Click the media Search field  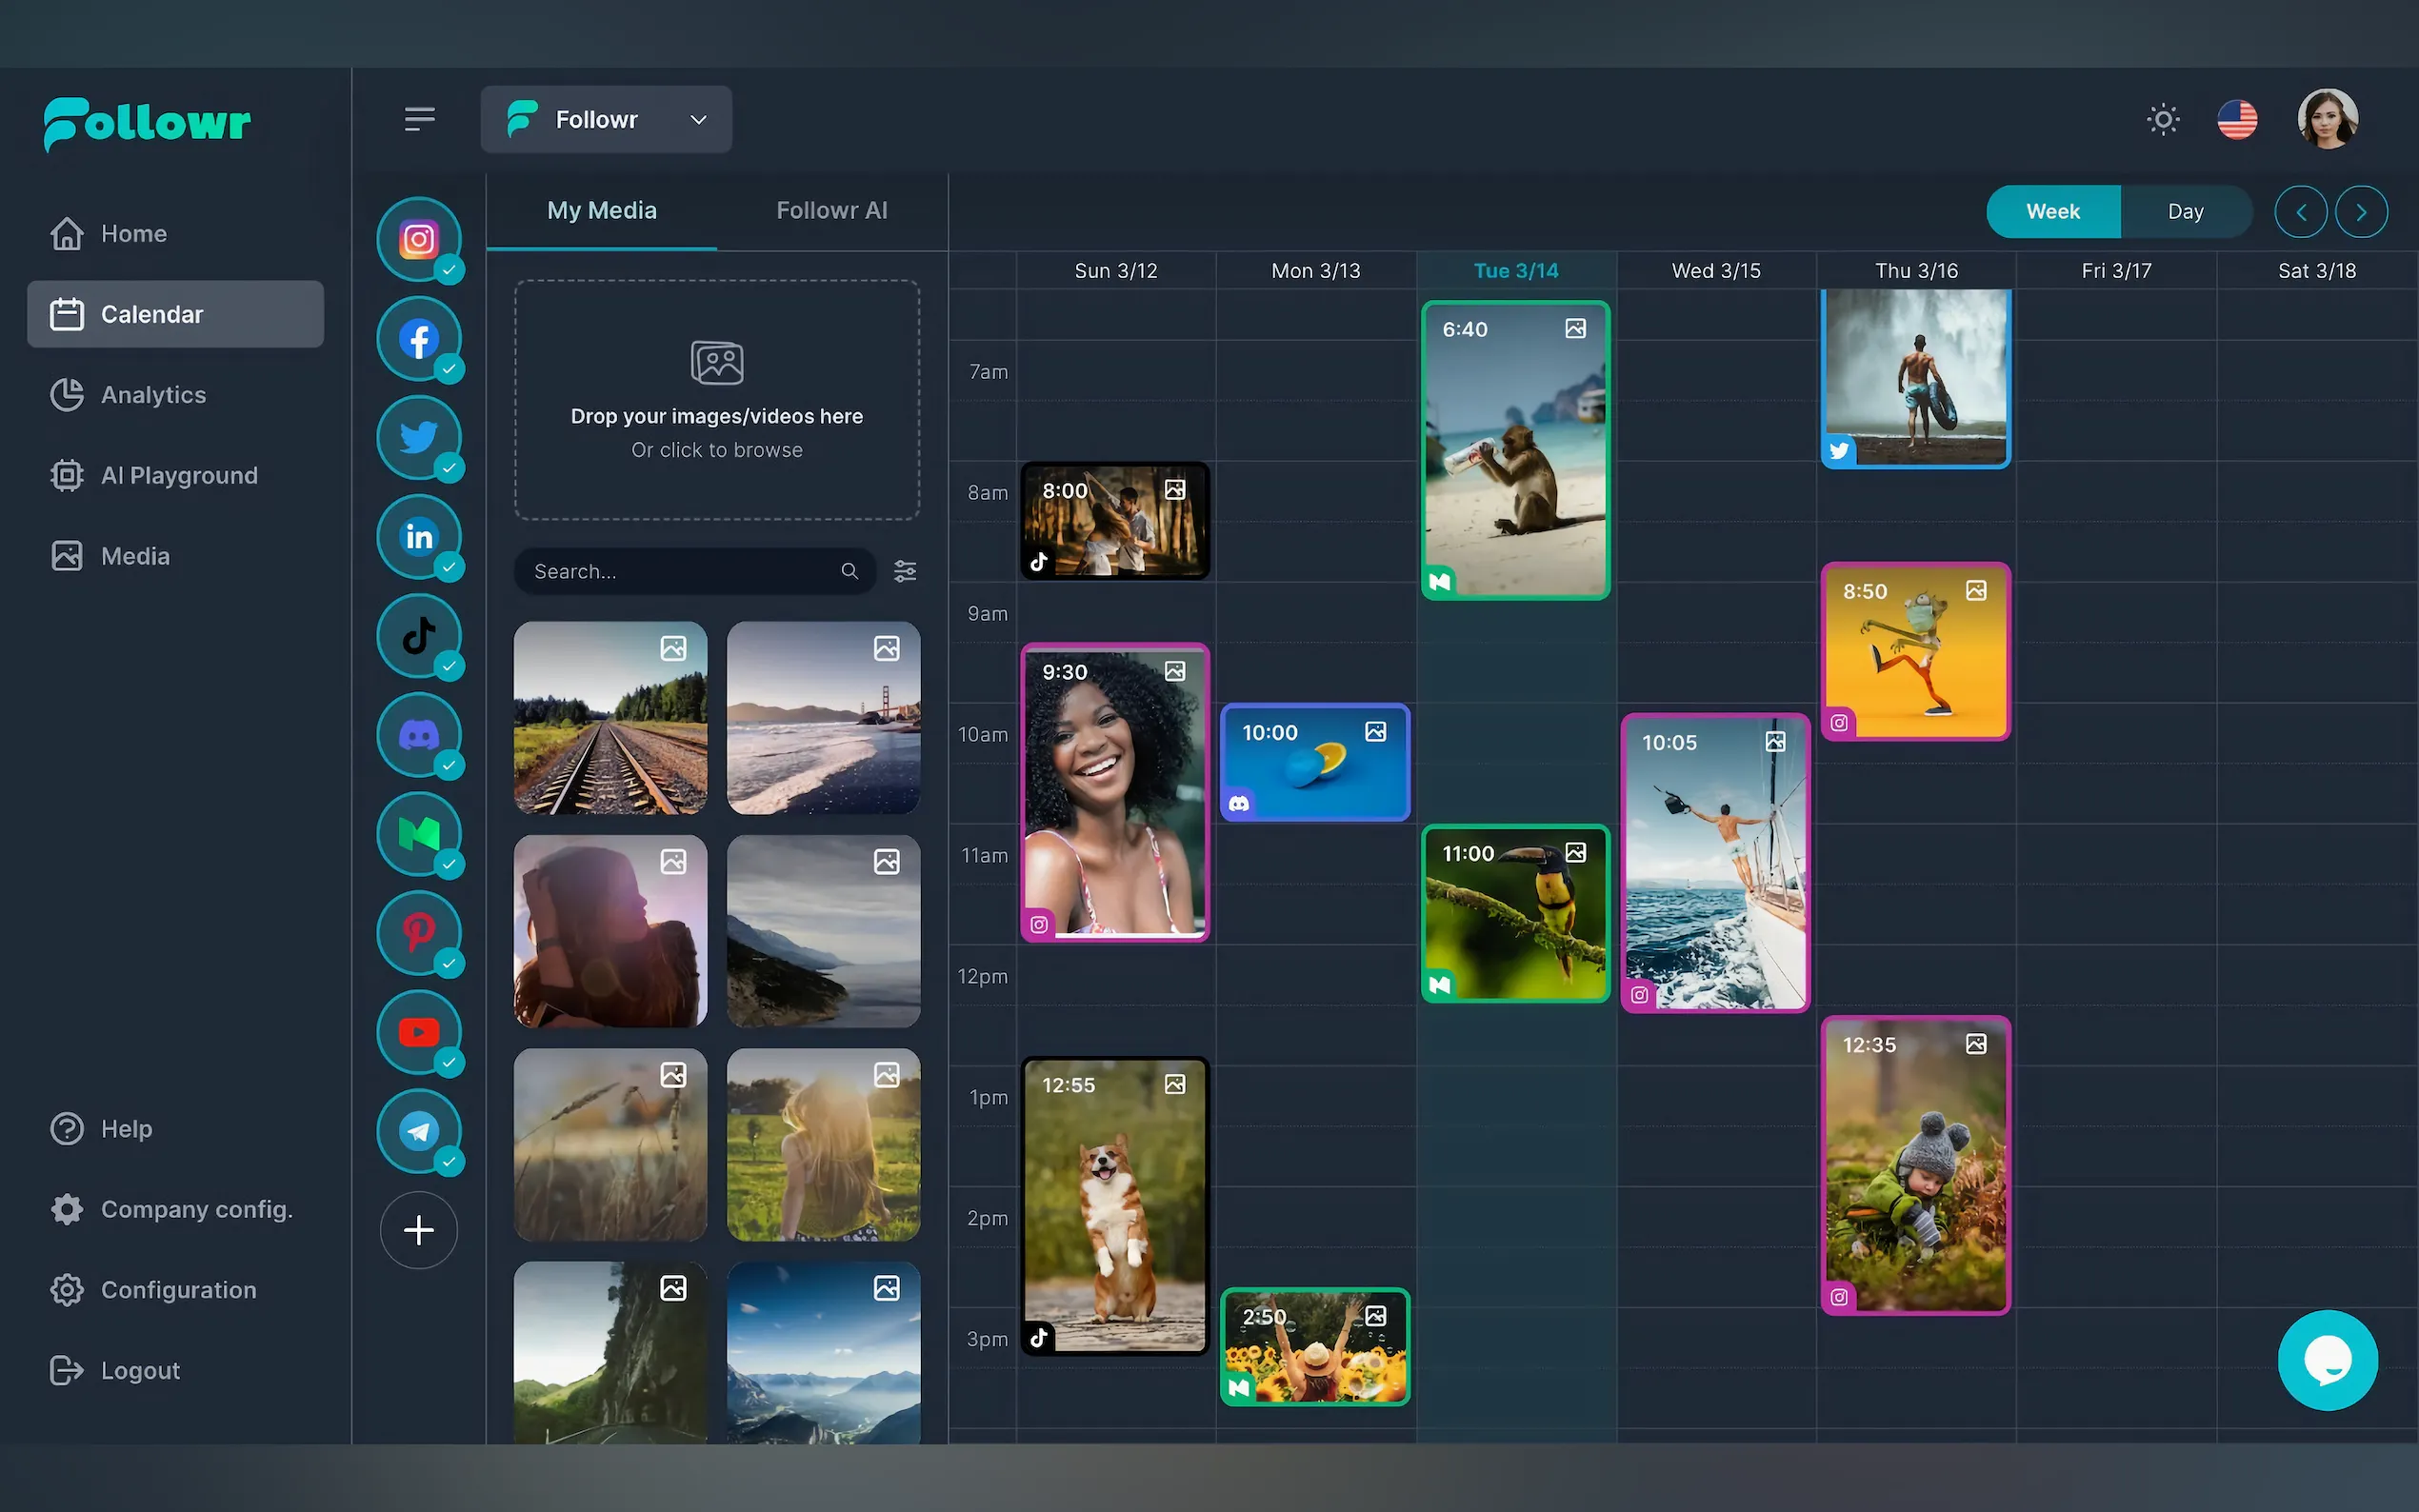tap(680, 571)
